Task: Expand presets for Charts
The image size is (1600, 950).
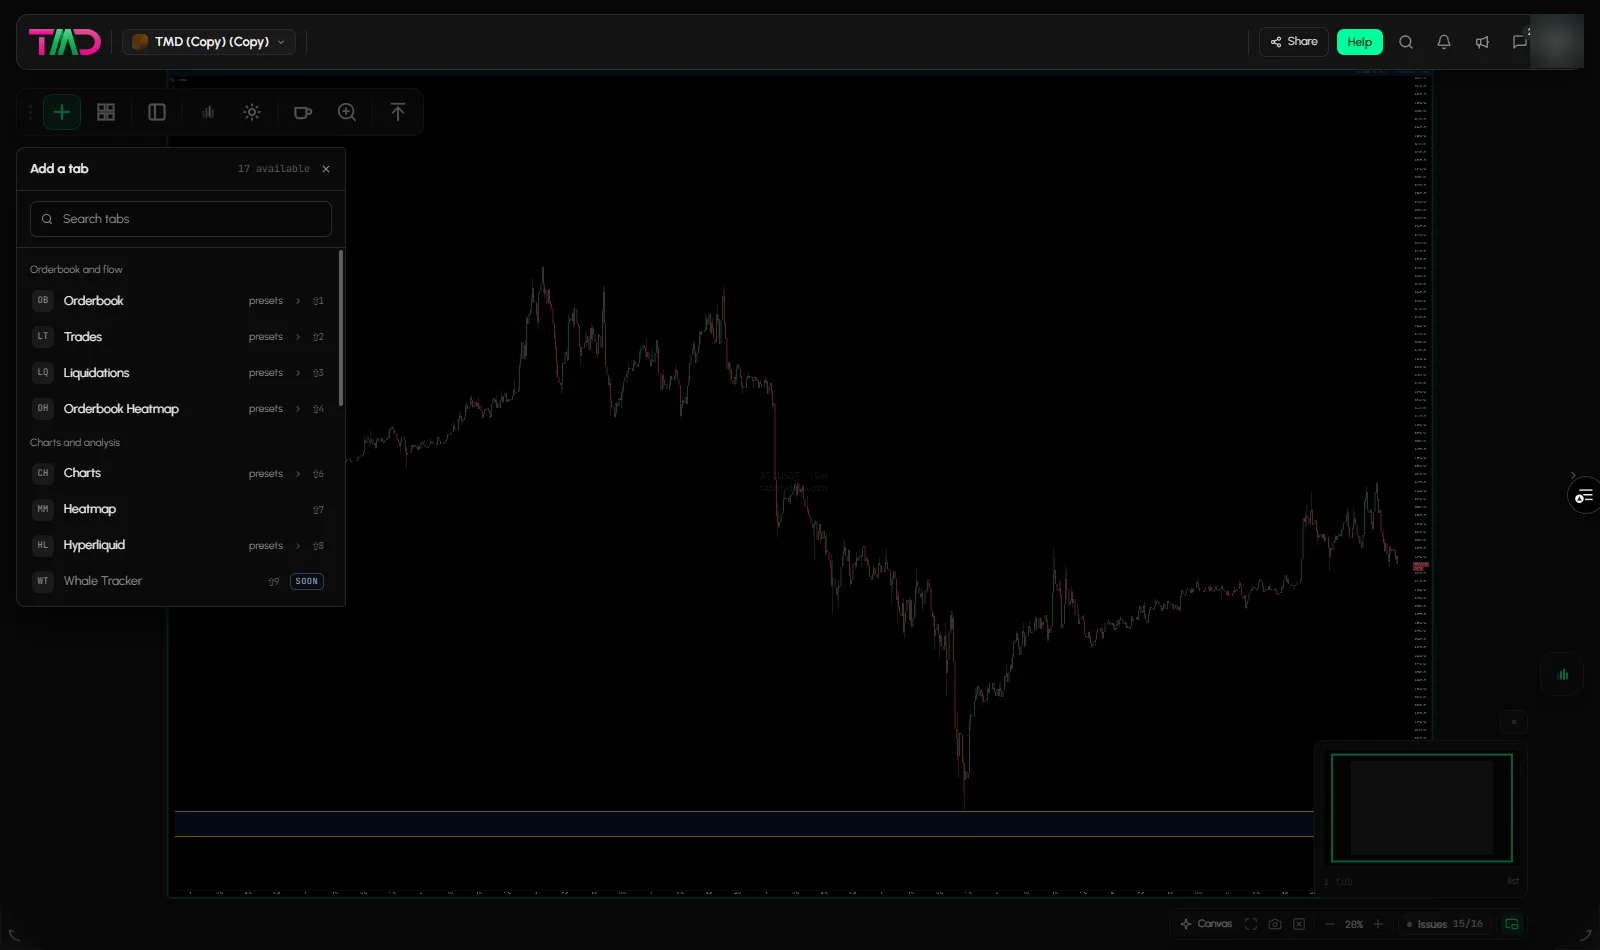Action: pyautogui.click(x=274, y=474)
